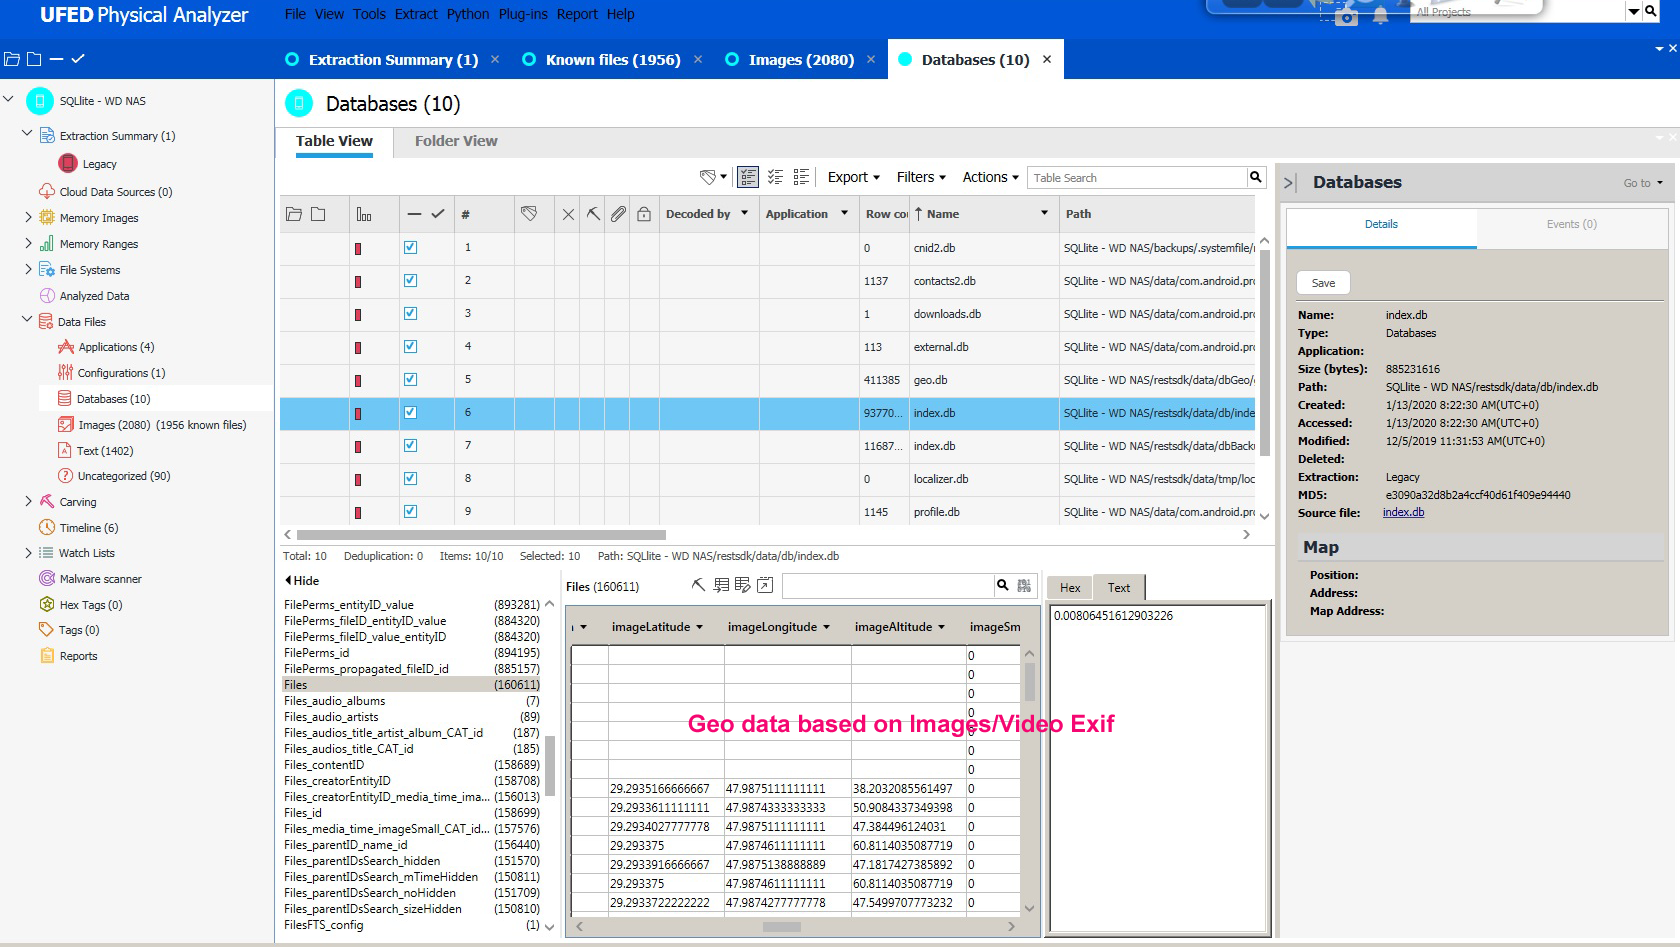Open the Actions dropdown

click(x=990, y=177)
